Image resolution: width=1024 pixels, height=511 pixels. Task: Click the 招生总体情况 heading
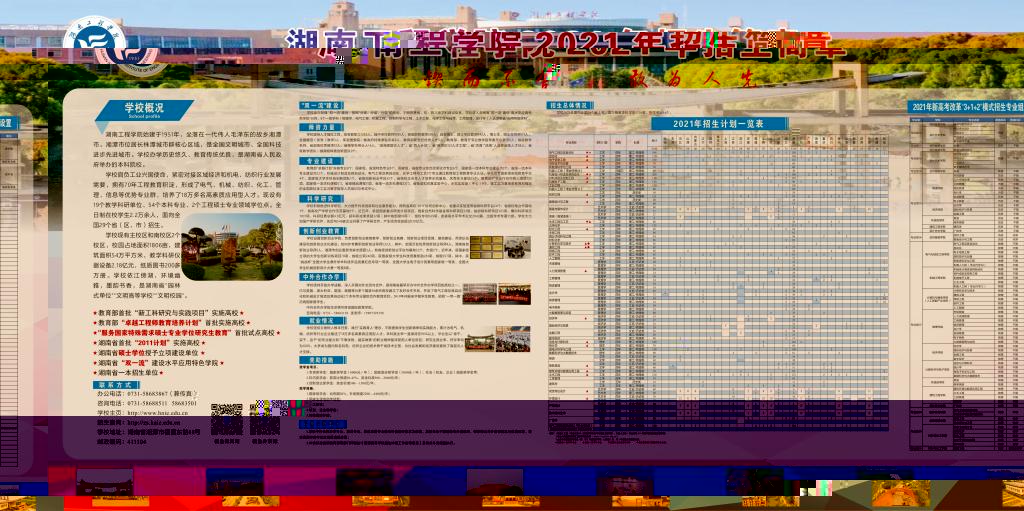[x=571, y=105]
